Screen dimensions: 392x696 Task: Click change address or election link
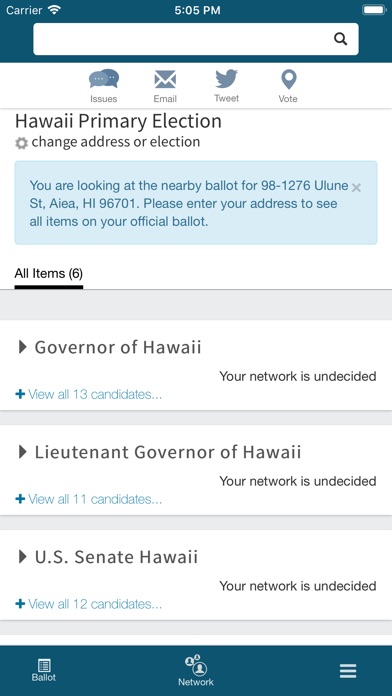(x=116, y=142)
